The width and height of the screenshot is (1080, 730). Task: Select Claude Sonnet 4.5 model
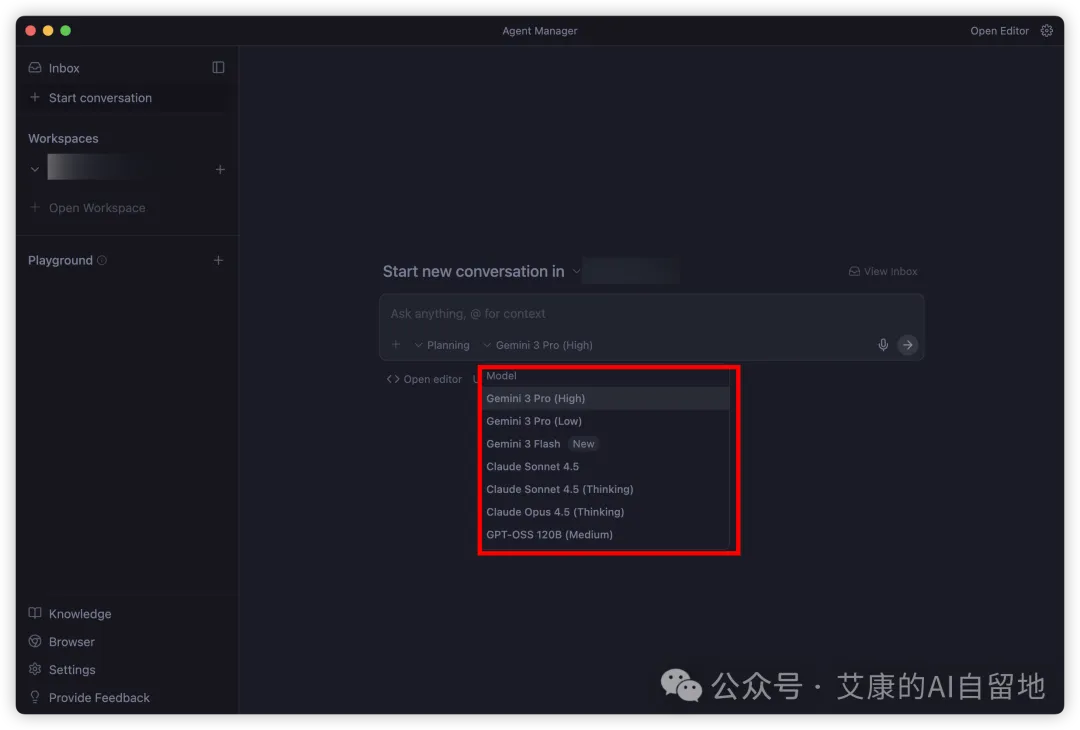click(605, 467)
